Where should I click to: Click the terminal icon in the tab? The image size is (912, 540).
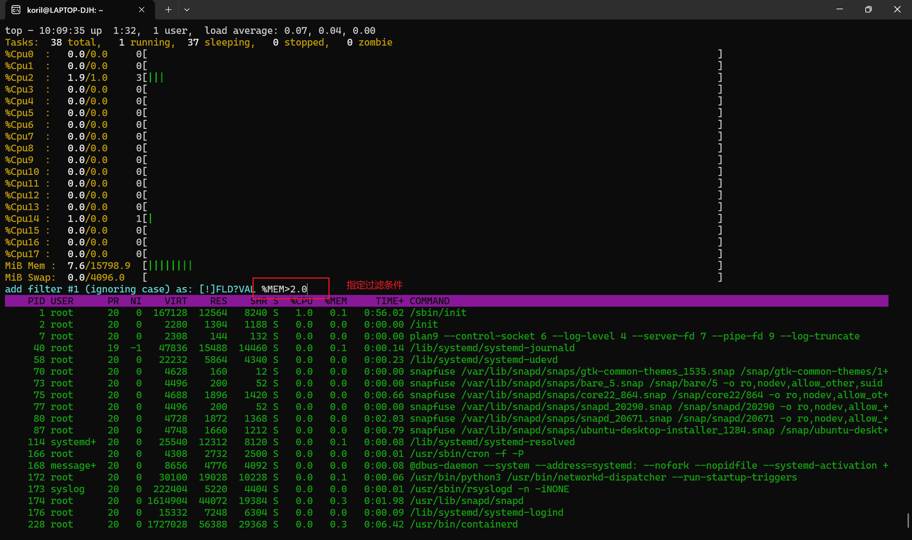(16, 9)
